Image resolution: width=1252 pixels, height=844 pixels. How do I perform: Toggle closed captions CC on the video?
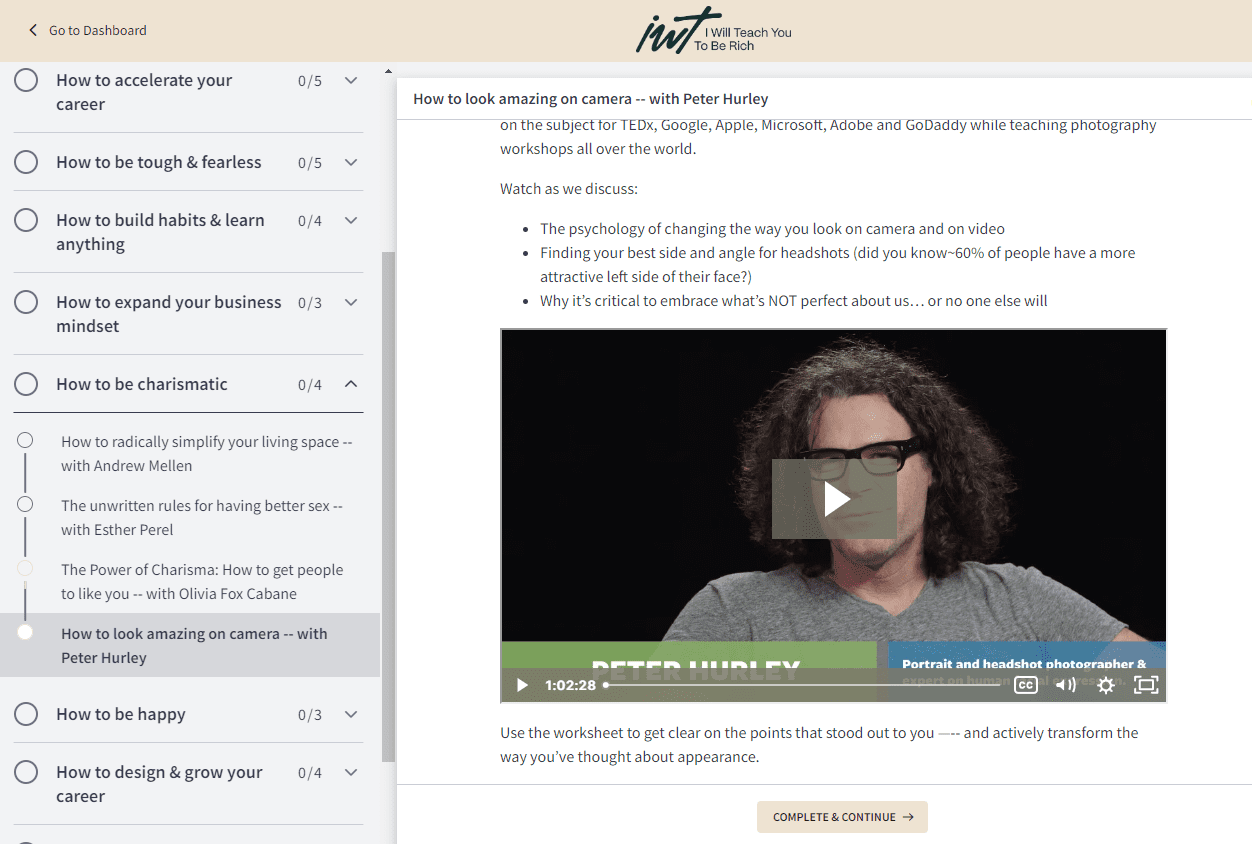pos(1025,685)
